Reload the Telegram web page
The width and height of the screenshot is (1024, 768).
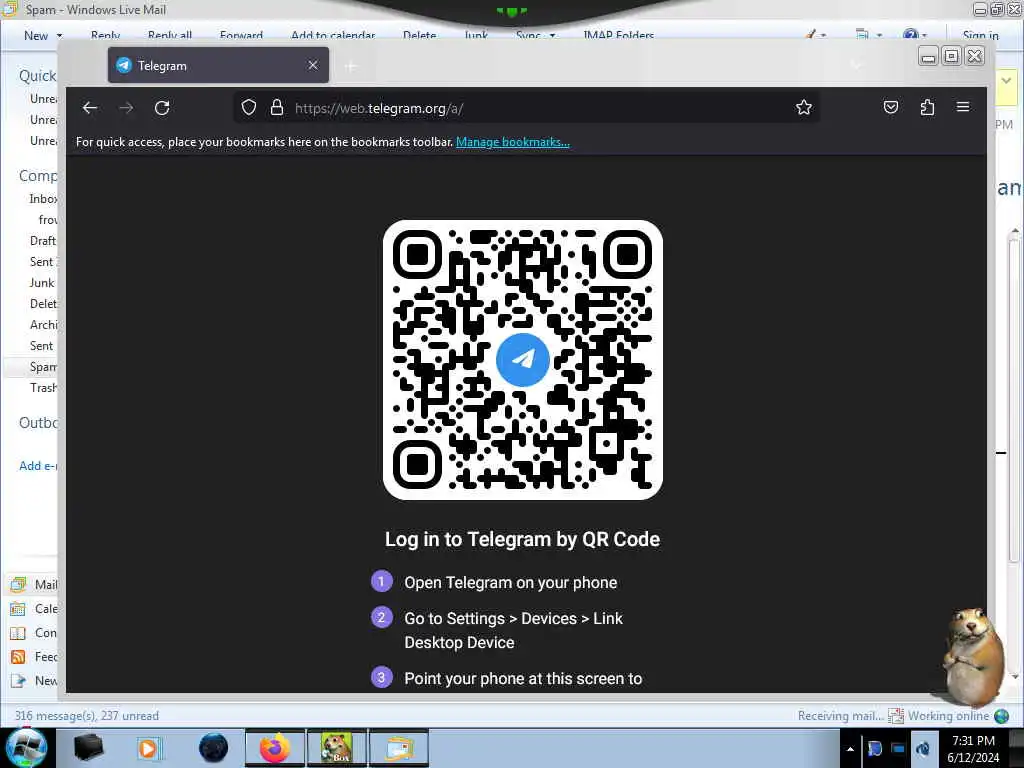coord(163,108)
